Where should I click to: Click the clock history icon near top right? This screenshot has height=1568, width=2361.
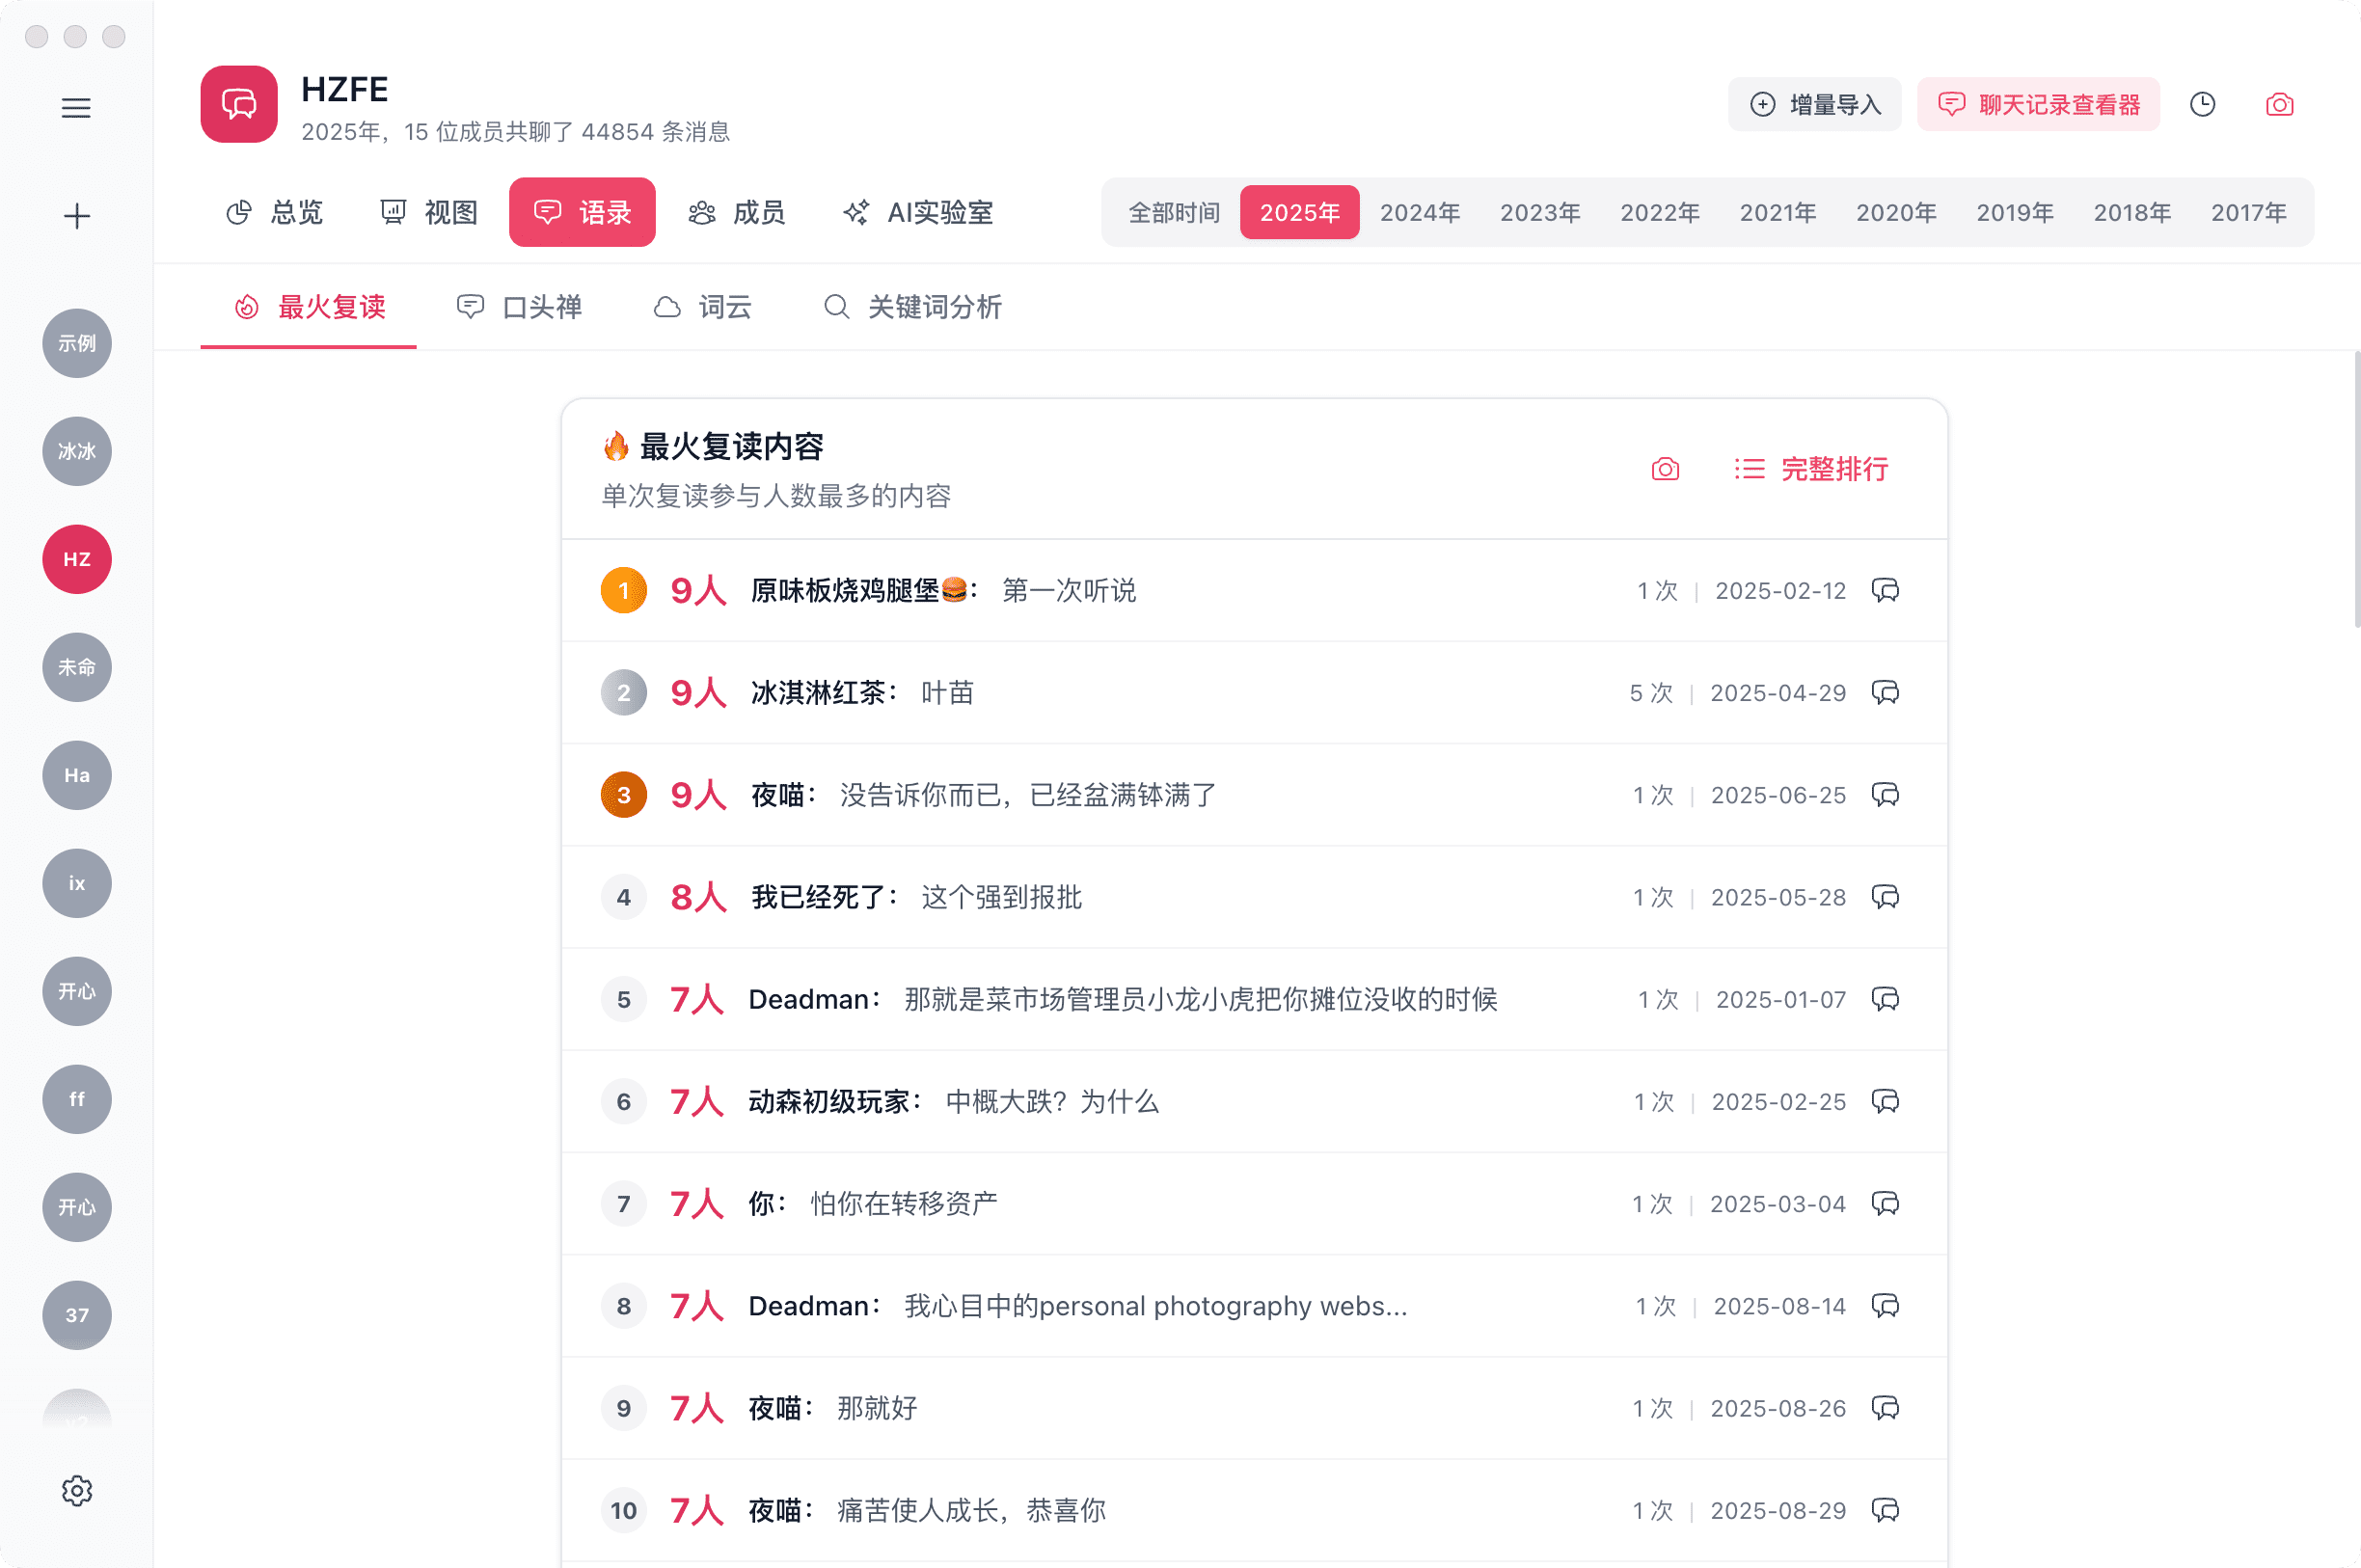2202,104
